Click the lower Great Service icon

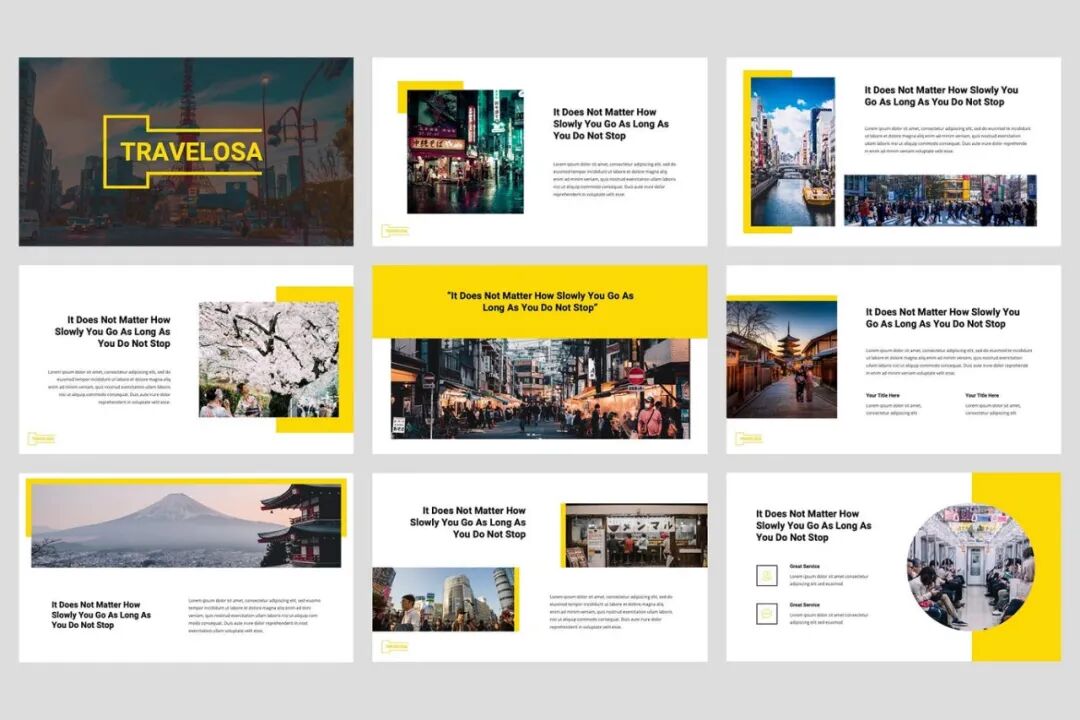click(767, 613)
